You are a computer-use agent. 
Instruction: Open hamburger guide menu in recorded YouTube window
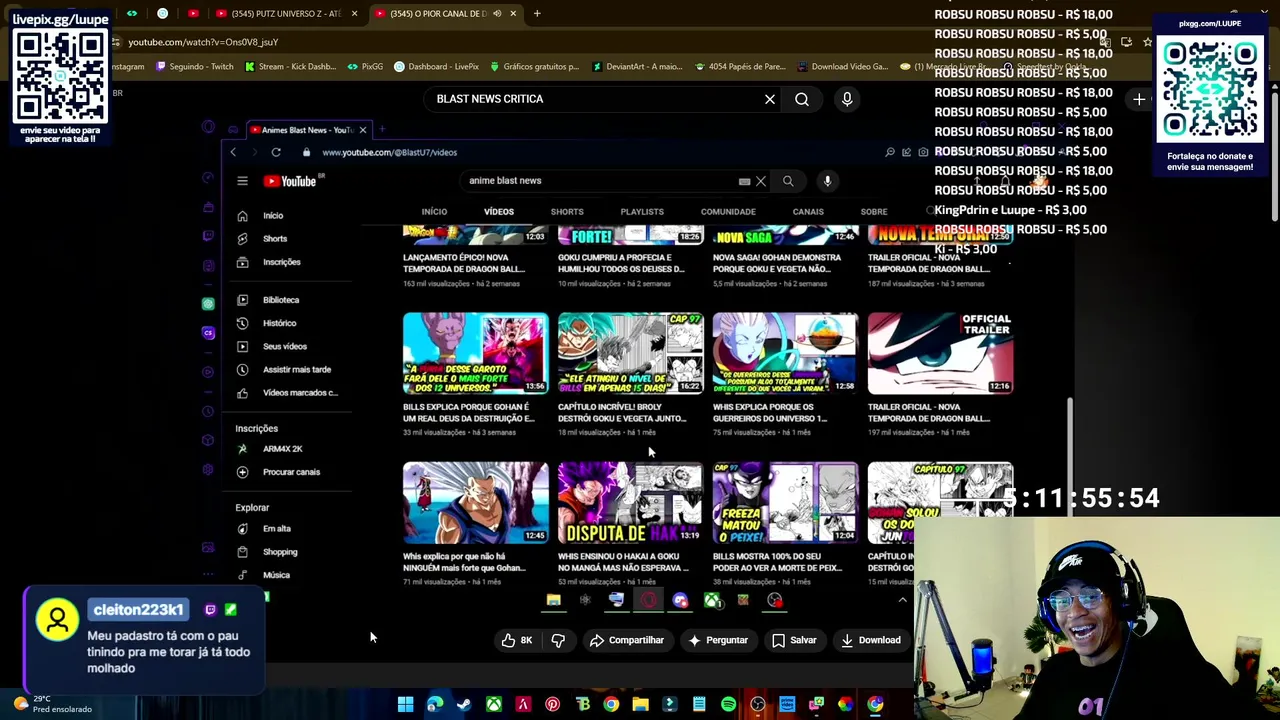tap(242, 181)
